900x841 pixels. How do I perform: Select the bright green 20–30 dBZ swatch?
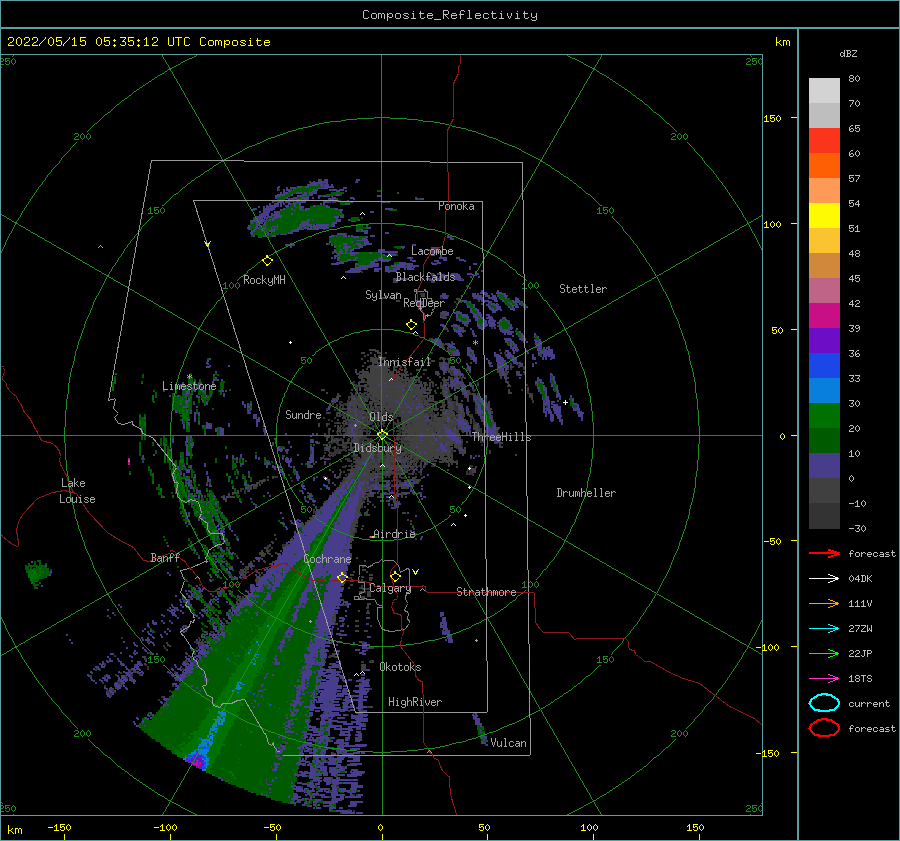pos(824,416)
